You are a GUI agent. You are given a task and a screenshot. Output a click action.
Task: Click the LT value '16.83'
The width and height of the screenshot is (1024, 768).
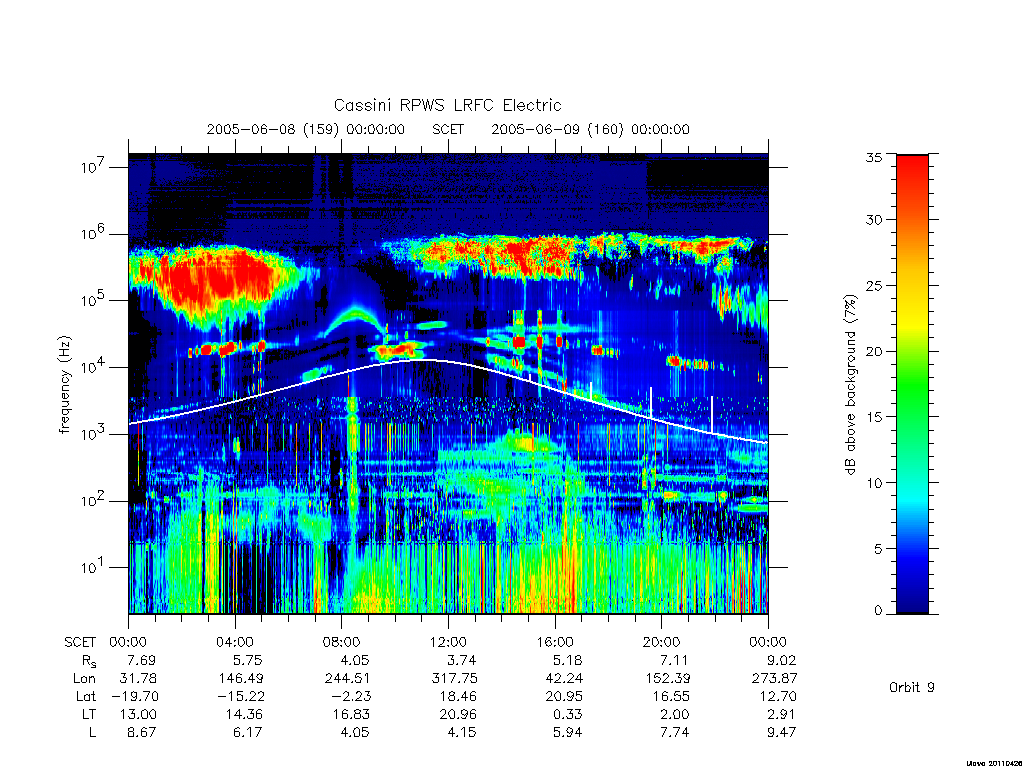[351, 714]
